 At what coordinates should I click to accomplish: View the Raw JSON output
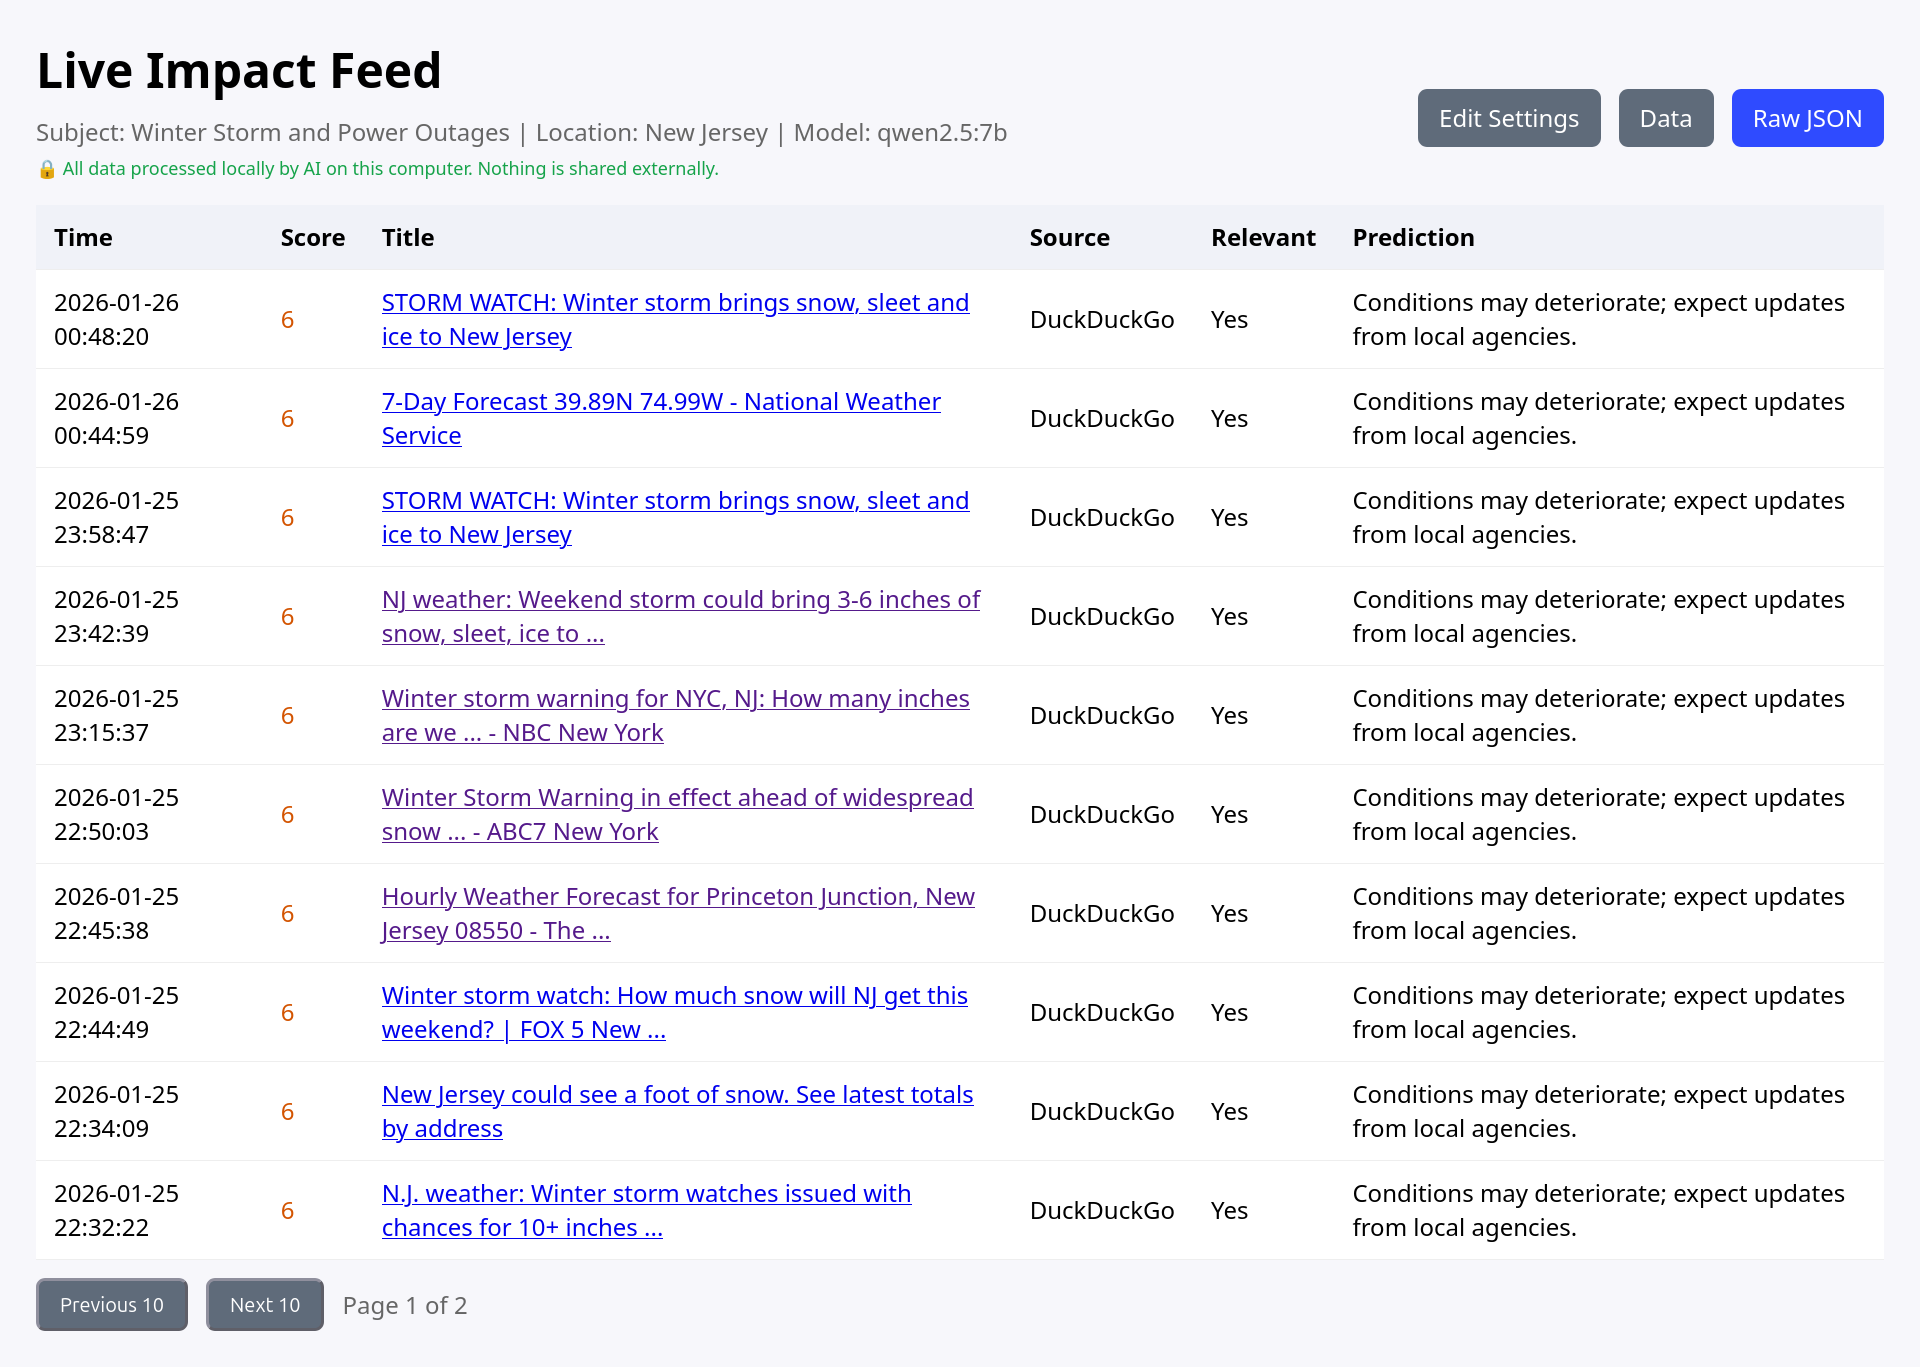pyautogui.click(x=1807, y=118)
